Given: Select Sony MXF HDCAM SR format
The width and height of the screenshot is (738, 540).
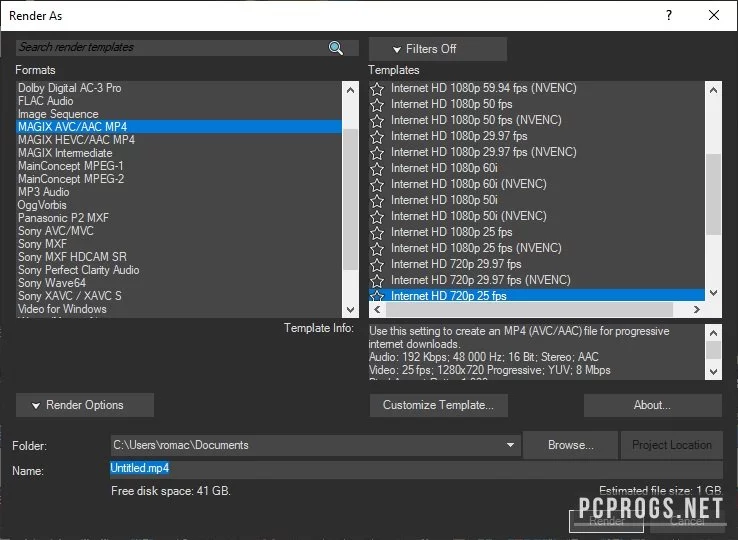Looking at the screenshot, I should coord(179,257).
